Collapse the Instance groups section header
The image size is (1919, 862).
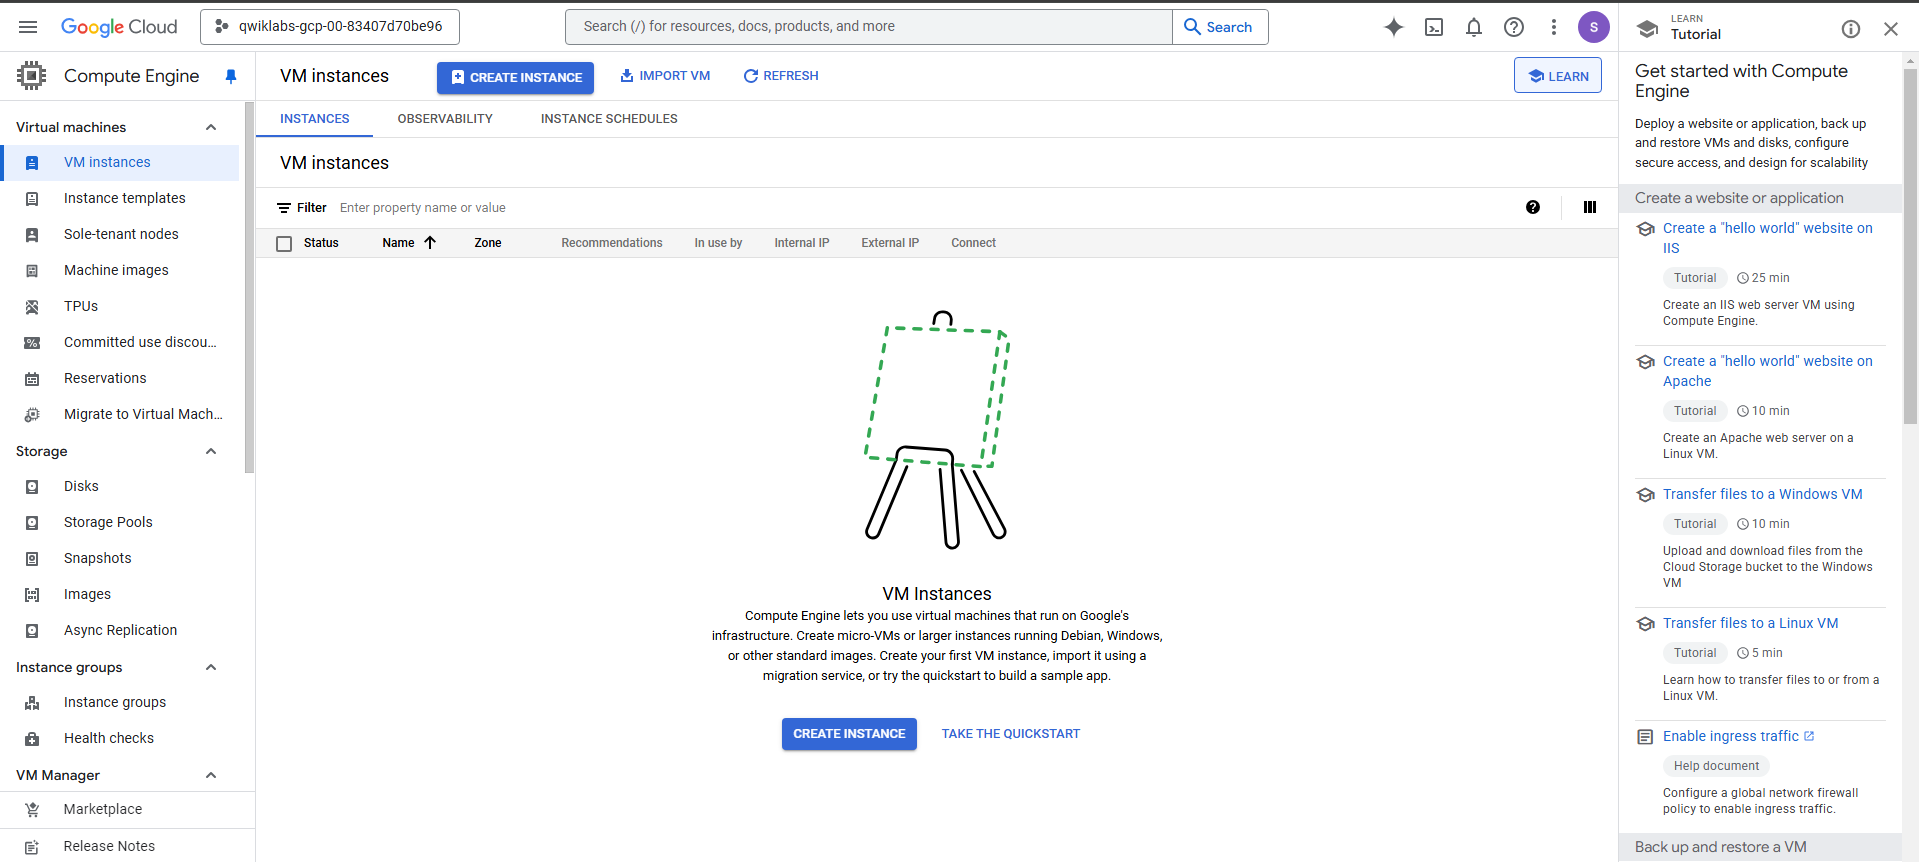211,667
